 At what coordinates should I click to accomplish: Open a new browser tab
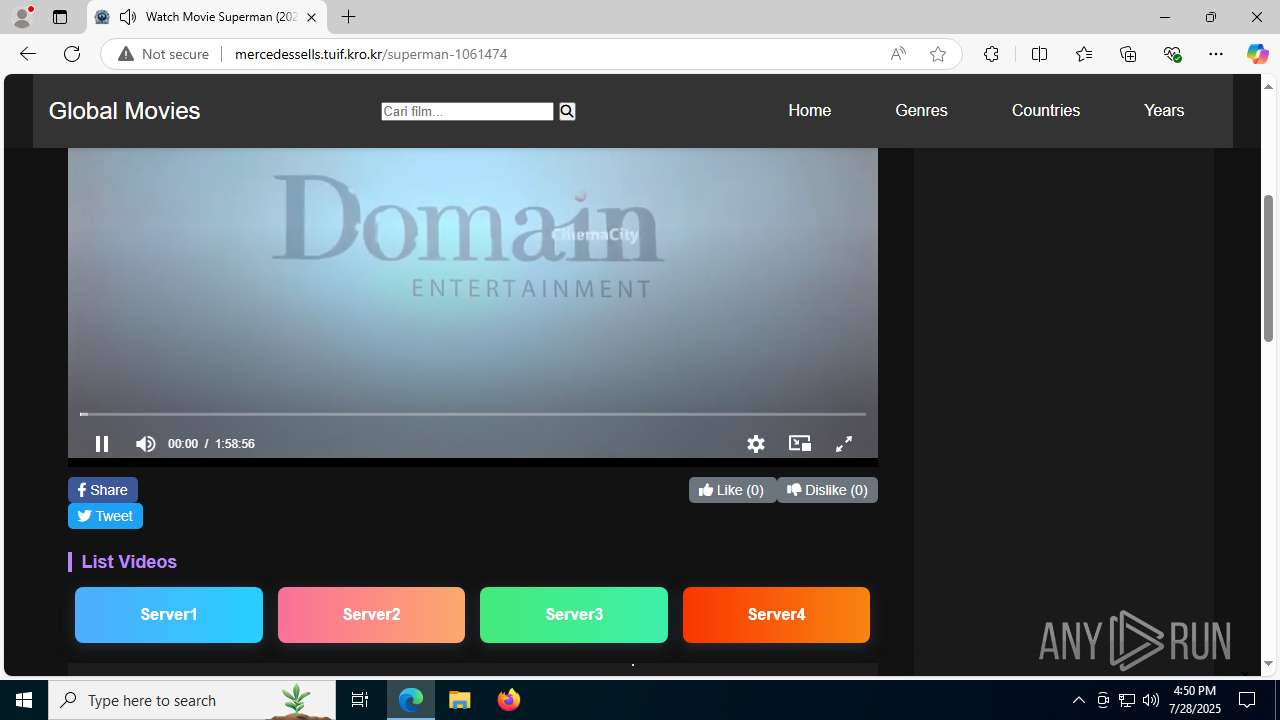tap(348, 17)
